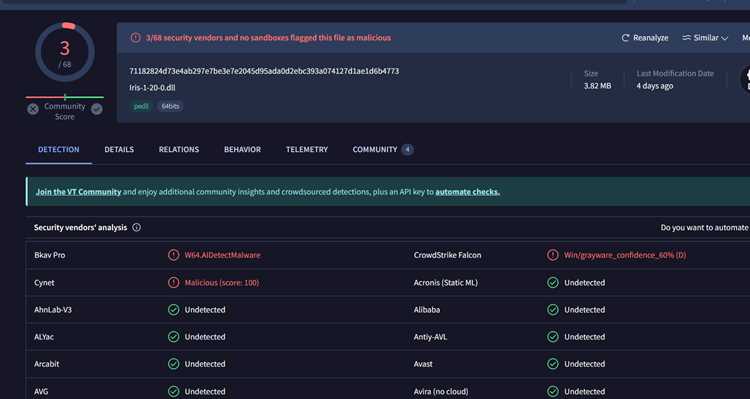The height and width of the screenshot is (399, 750).
Task: Open the TELEMETRY tab
Action: pos(307,149)
